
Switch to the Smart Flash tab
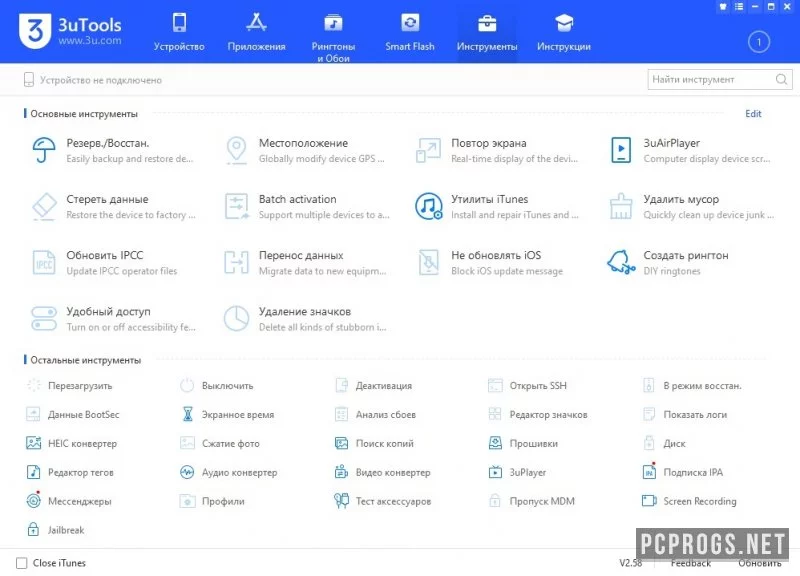[x=410, y=32]
